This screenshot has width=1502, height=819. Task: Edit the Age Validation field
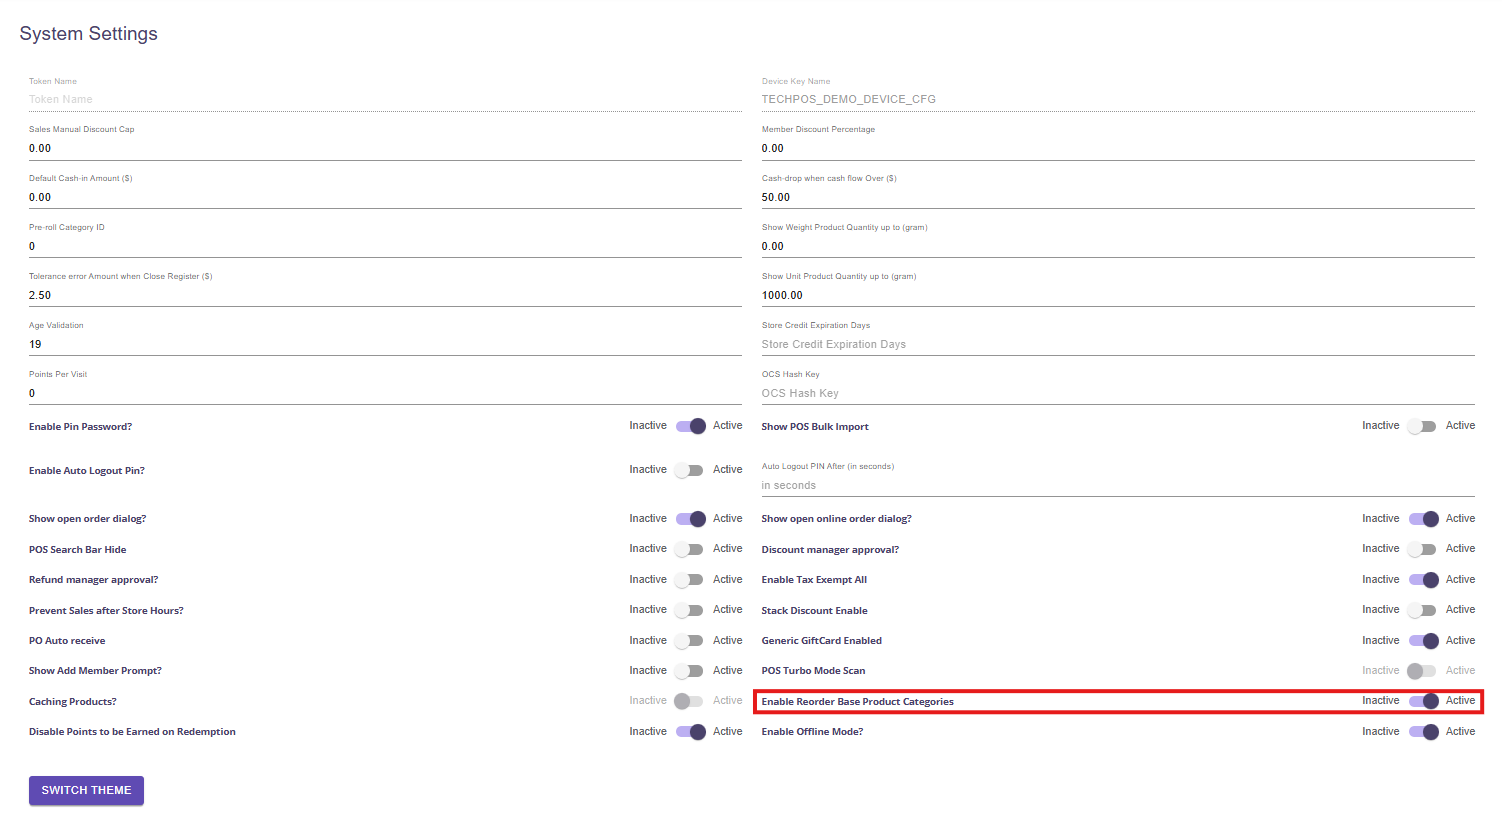click(385, 344)
